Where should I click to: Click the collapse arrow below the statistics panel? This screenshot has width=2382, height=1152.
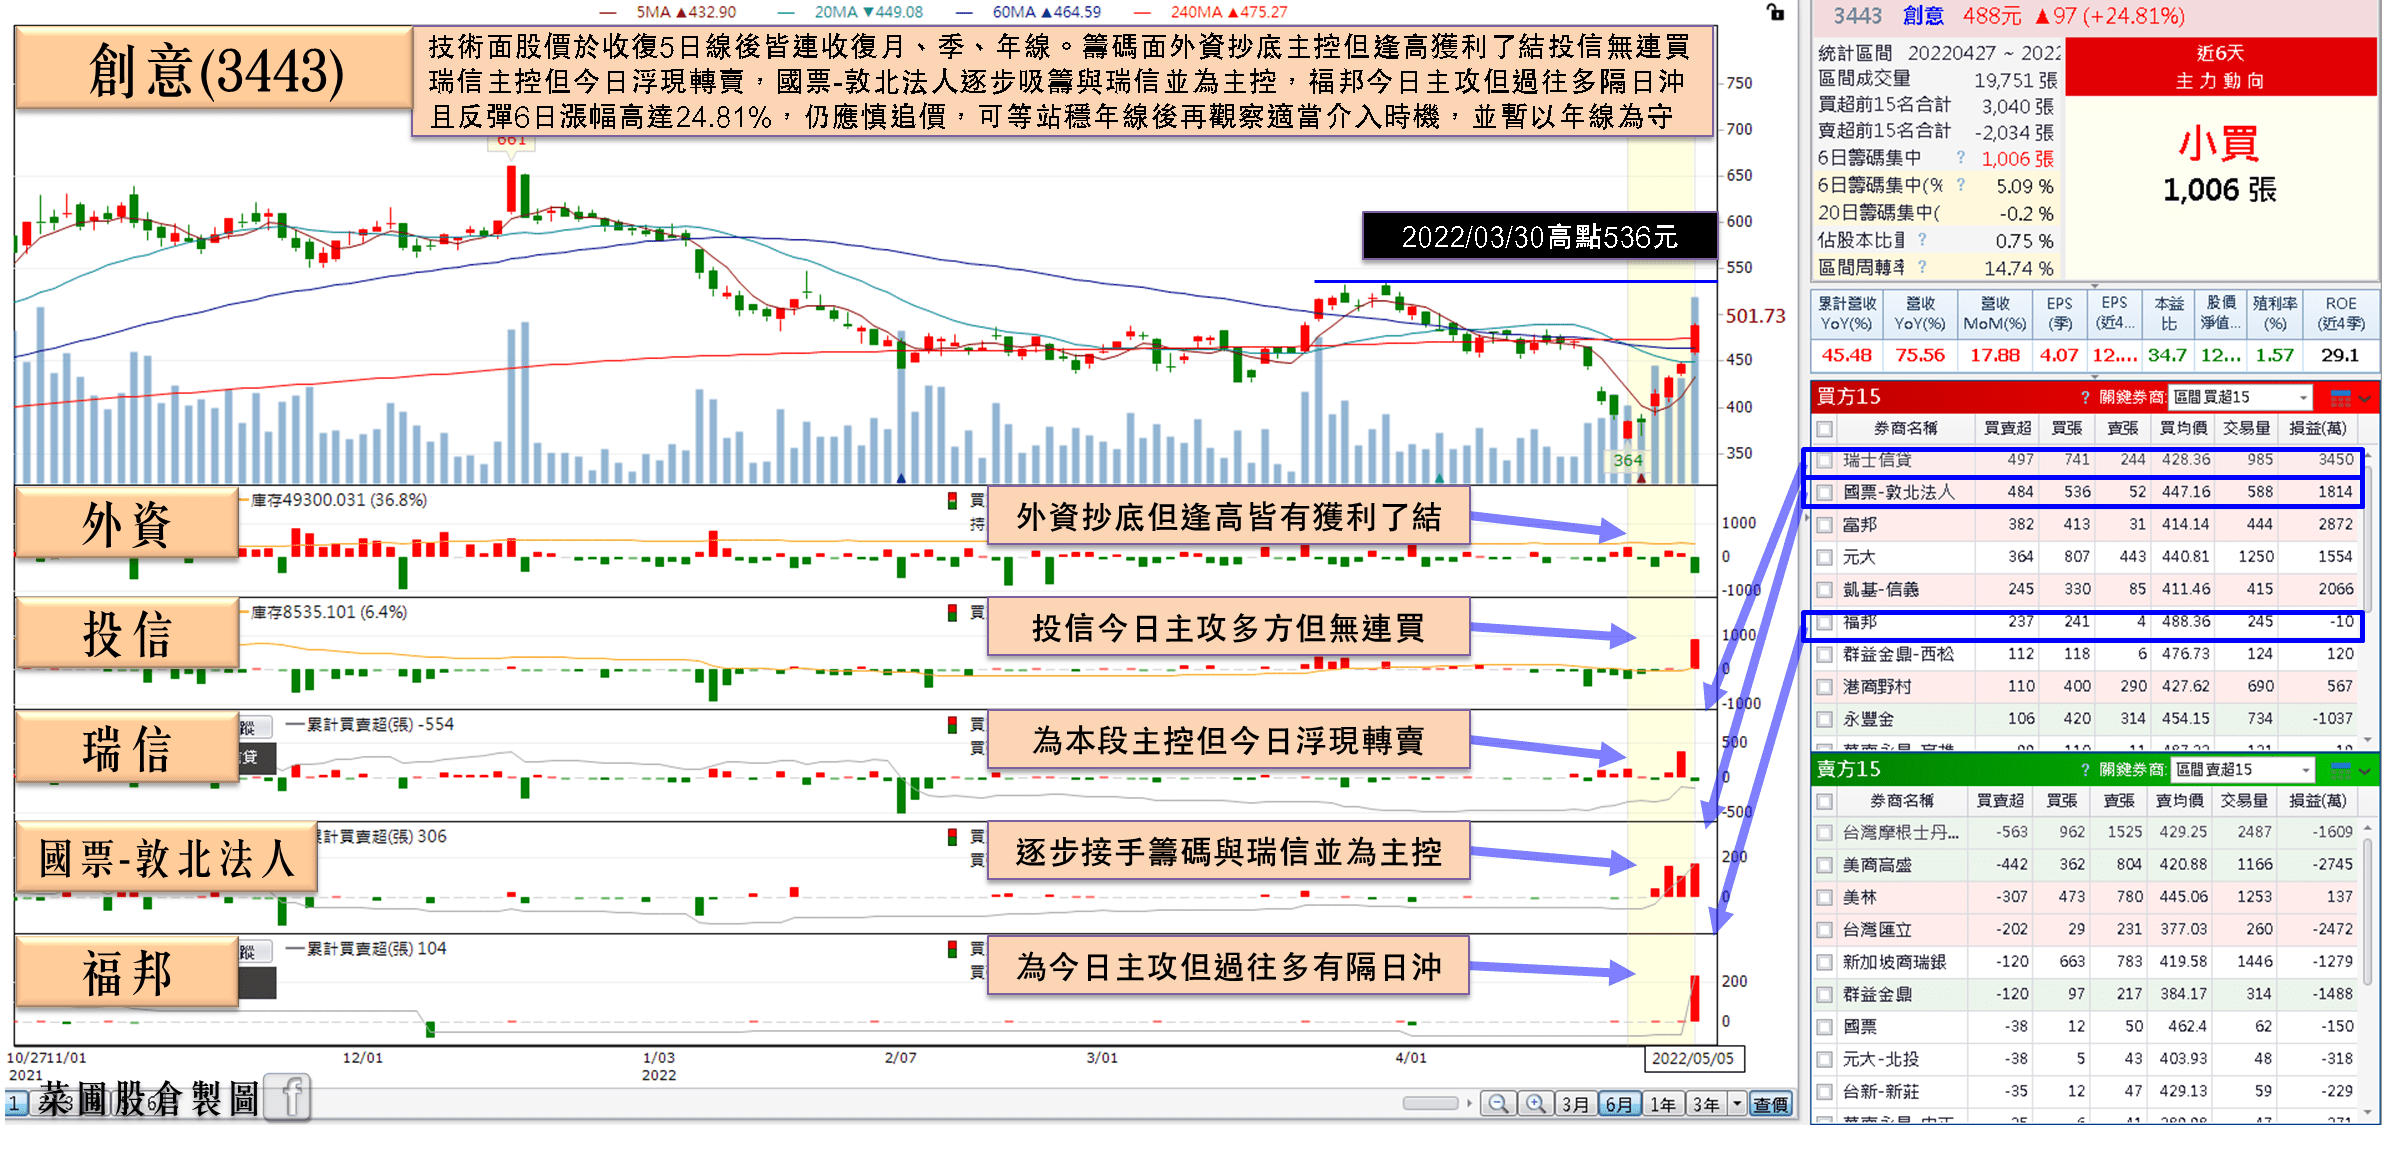[2094, 285]
